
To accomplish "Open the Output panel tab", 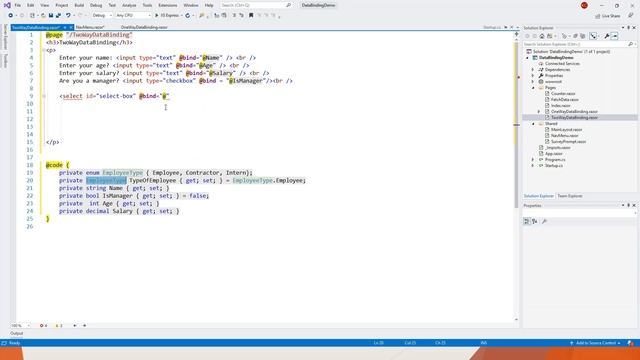I will [x=17, y=333].
